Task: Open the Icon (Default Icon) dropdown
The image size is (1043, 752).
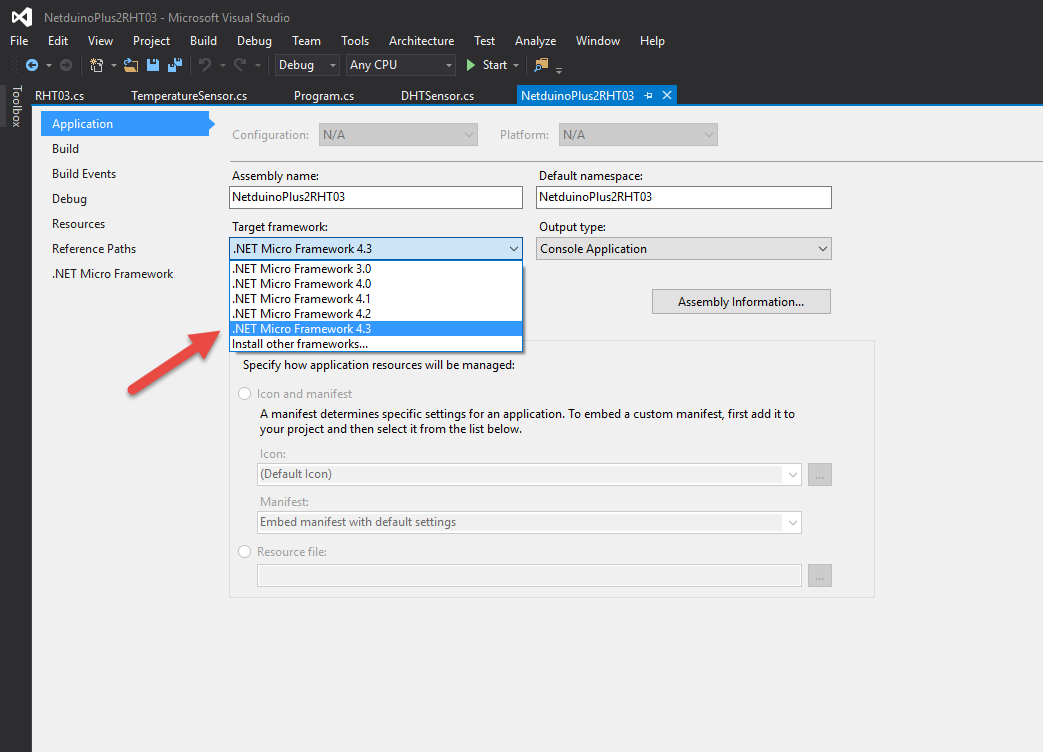Action: pyautogui.click(x=529, y=475)
